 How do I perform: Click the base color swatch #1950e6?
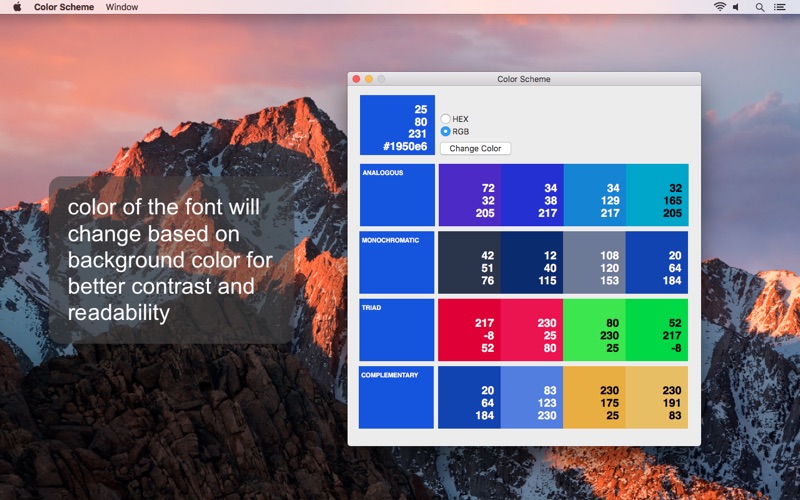(397, 125)
